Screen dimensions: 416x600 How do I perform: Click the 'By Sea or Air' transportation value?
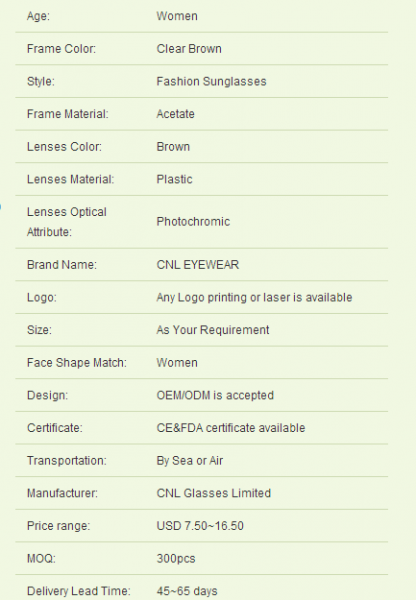tap(190, 460)
